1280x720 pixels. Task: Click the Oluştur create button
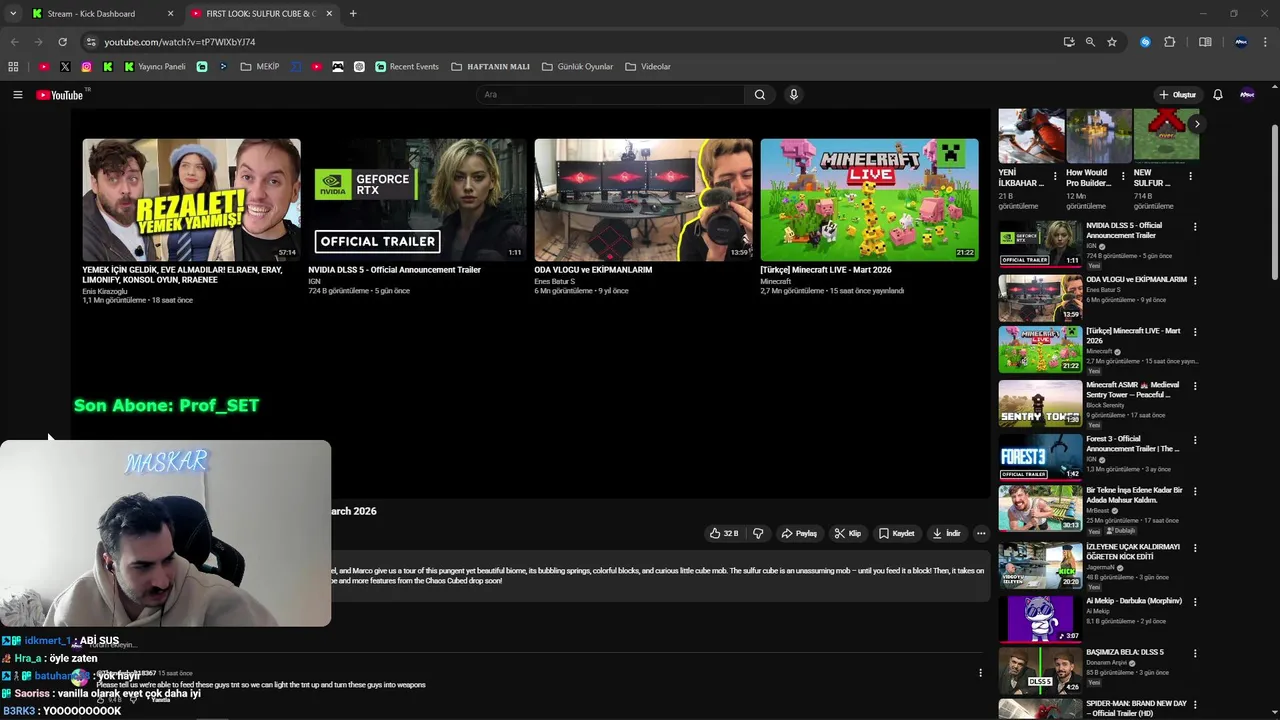(1177, 95)
